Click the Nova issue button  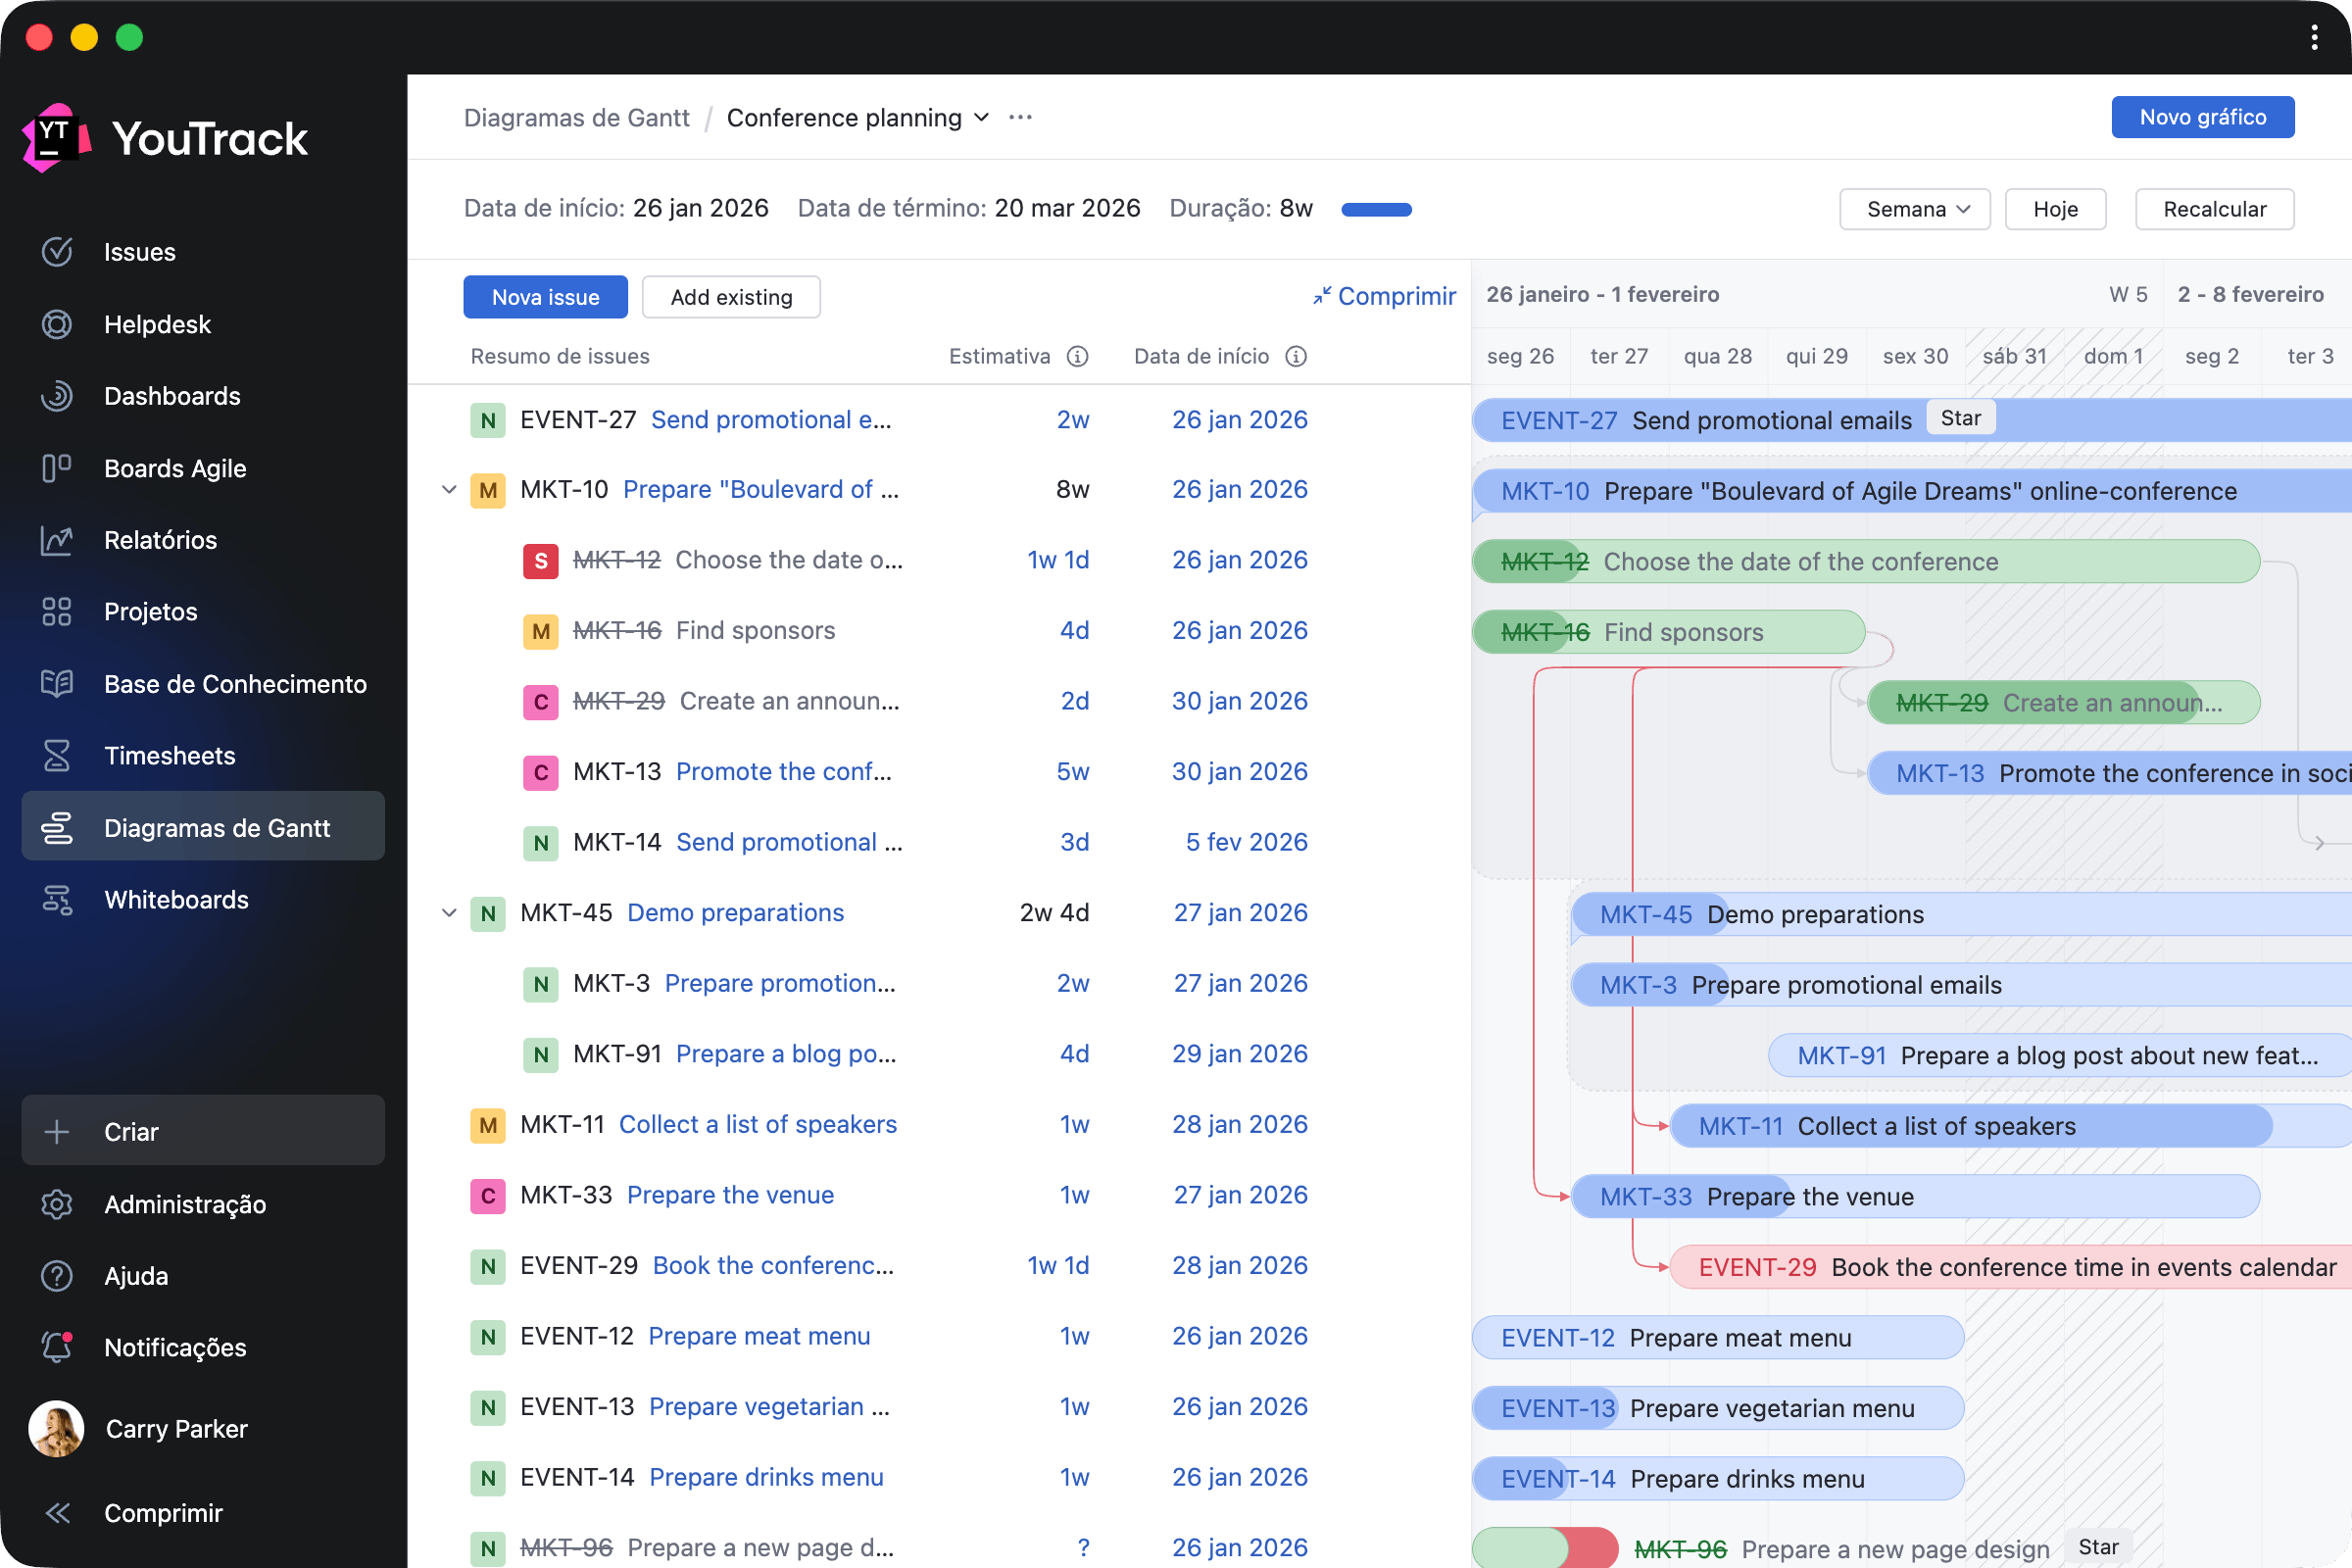pos(546,297)
